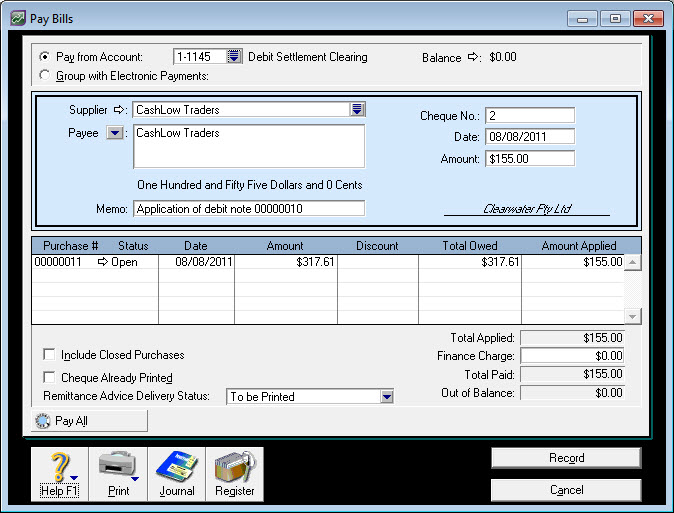Image resolution: width=674 pixels, height=513 pixels.
Task: Maximize the Pay Bills window
Action: click(615, 19)
